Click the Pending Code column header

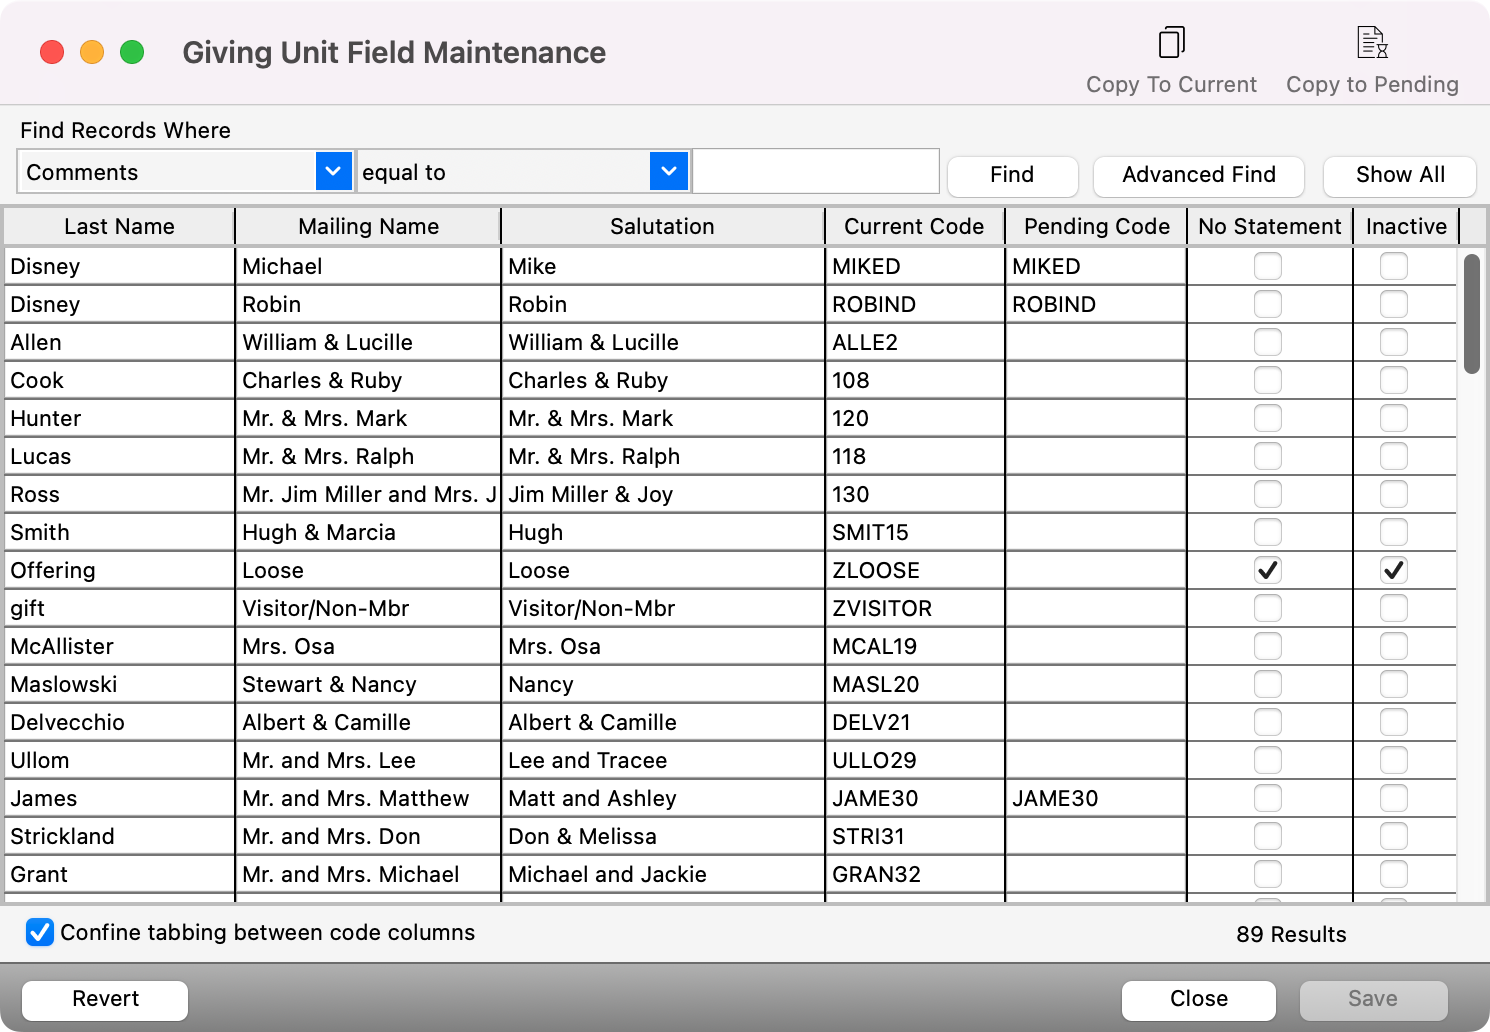click(1096, 227)
